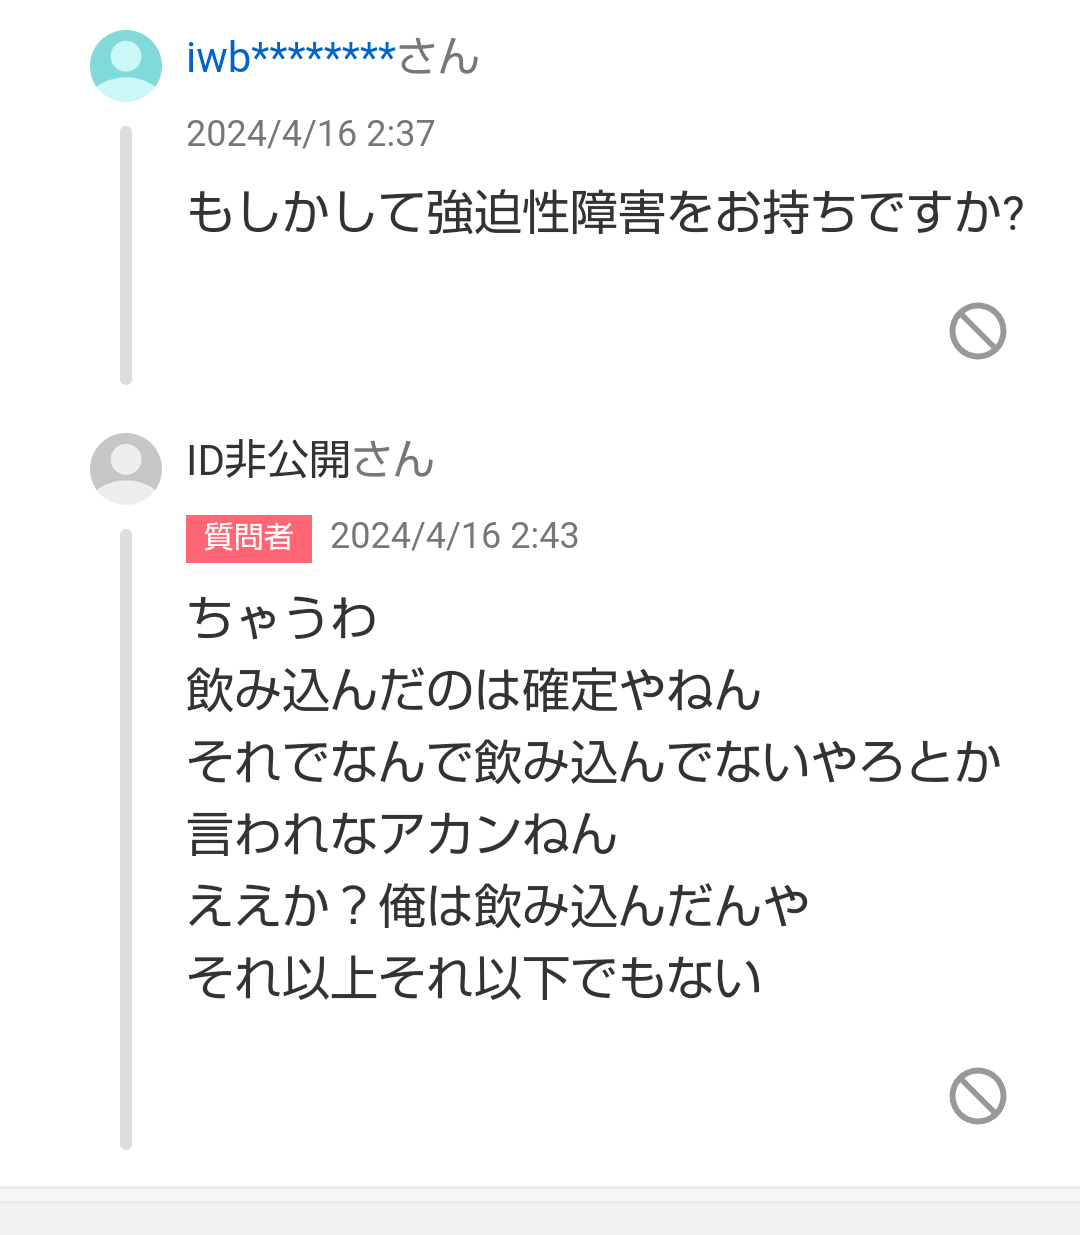
Task: Select the ID非公開さん name label
Action: tap(311, 460)
